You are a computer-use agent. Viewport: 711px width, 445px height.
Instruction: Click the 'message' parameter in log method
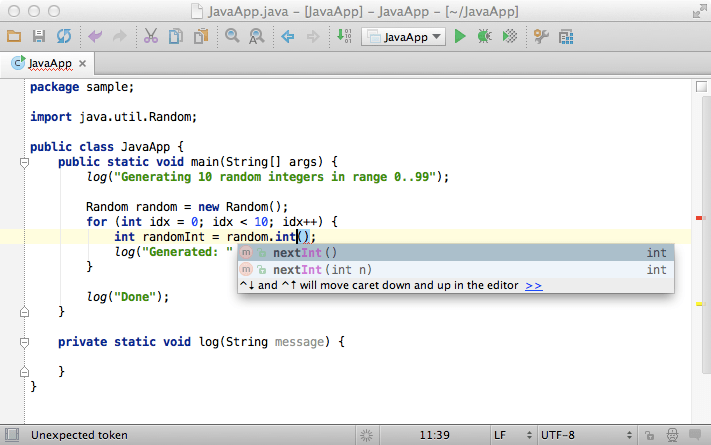point(299,342)
